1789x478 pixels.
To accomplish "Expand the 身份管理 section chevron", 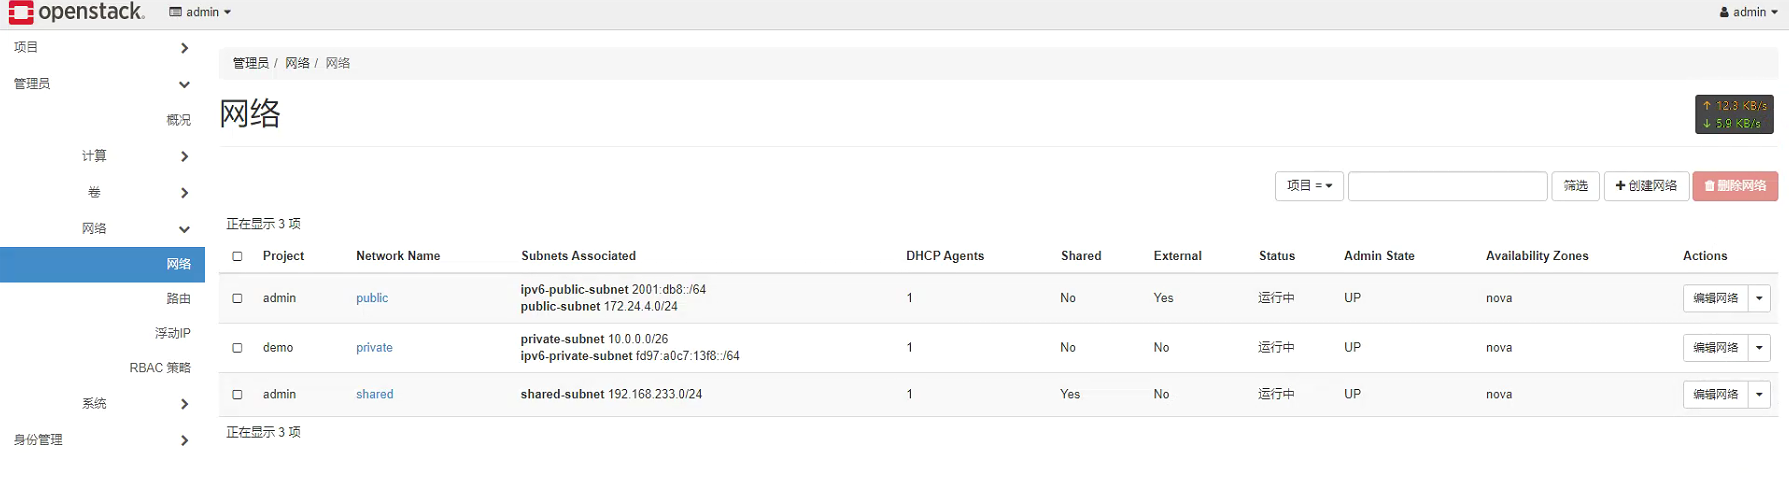I will point(185,440).
